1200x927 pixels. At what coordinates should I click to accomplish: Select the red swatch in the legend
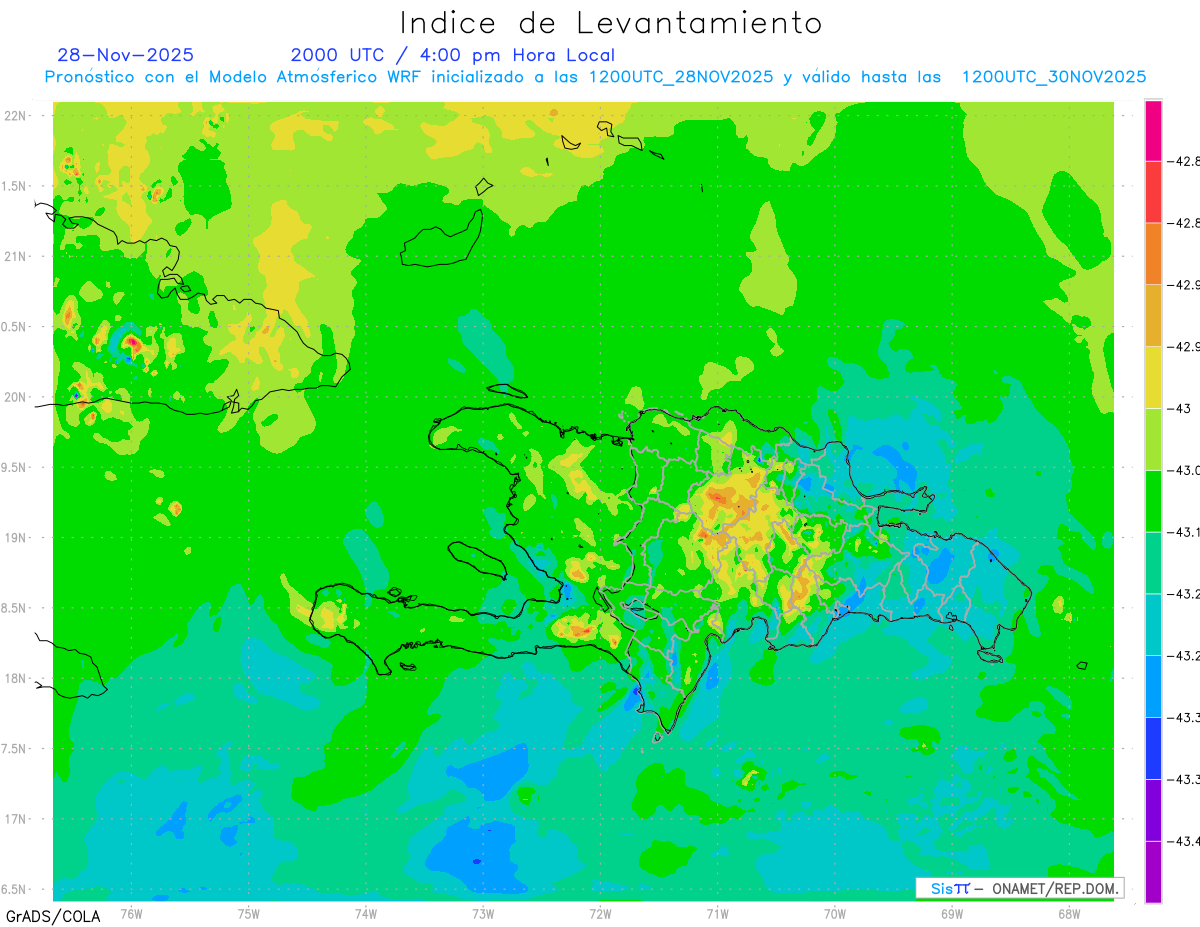[1153, 192]
